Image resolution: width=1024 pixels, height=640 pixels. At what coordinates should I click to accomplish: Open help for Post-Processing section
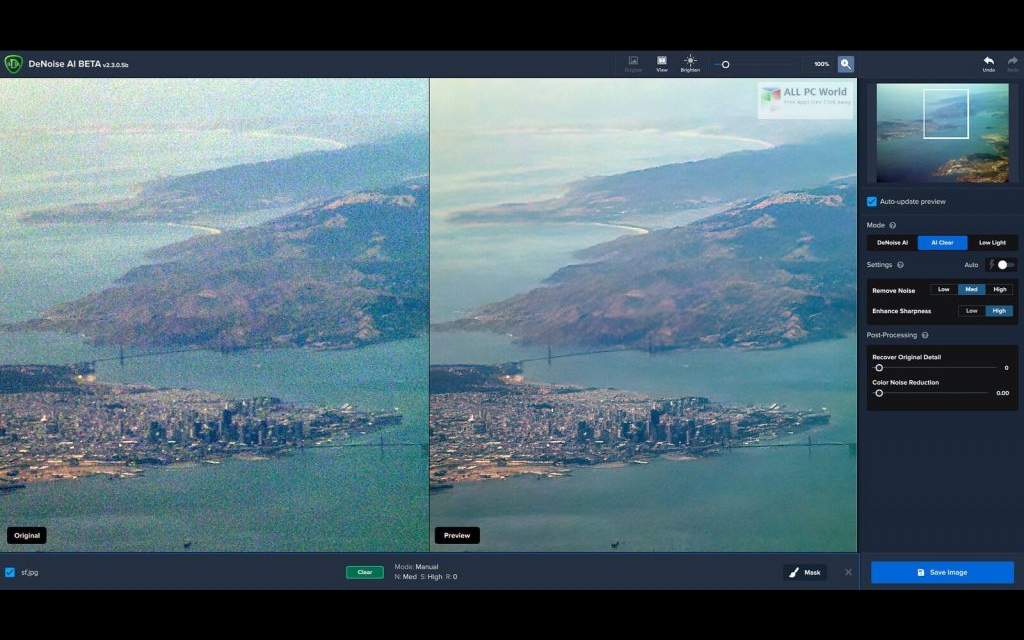click(x=925, y=335)
